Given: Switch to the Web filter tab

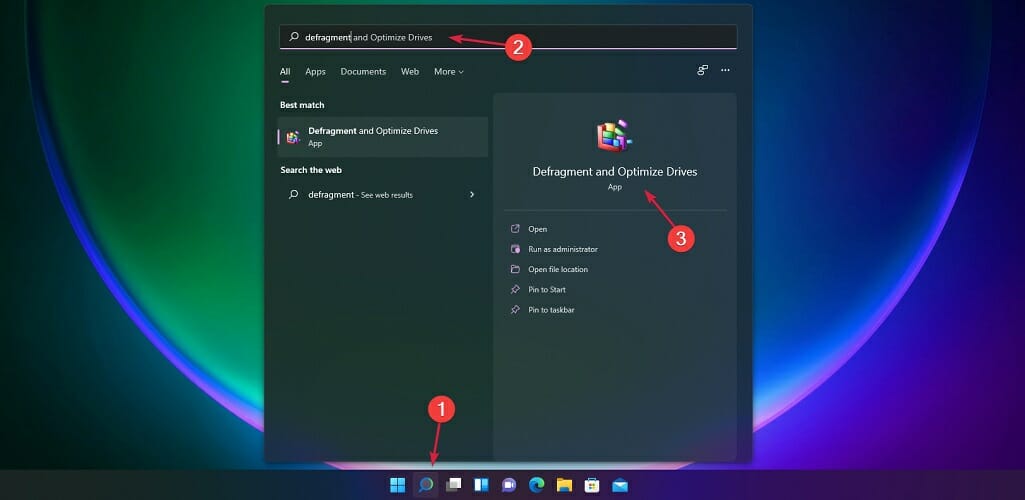Looking at the screenshot, I should (410, 72).
